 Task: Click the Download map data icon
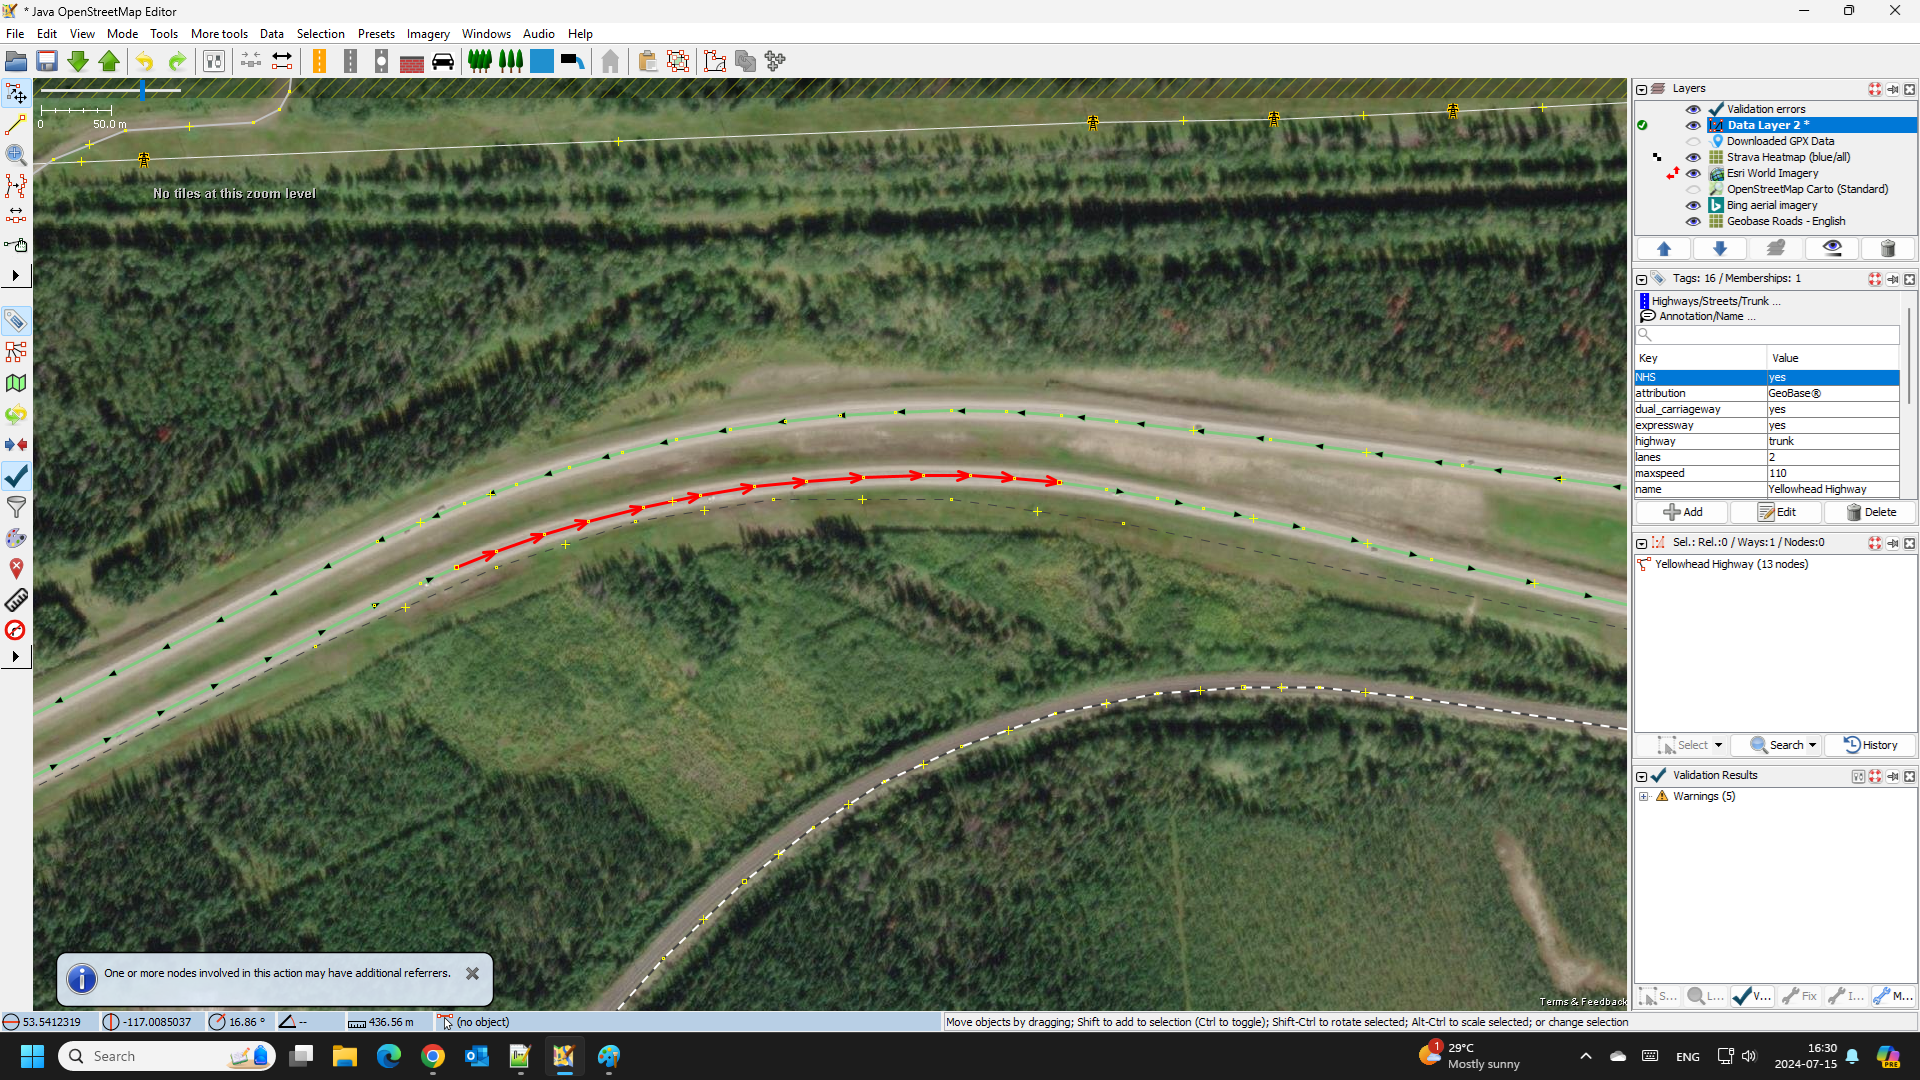coord(78,62)
